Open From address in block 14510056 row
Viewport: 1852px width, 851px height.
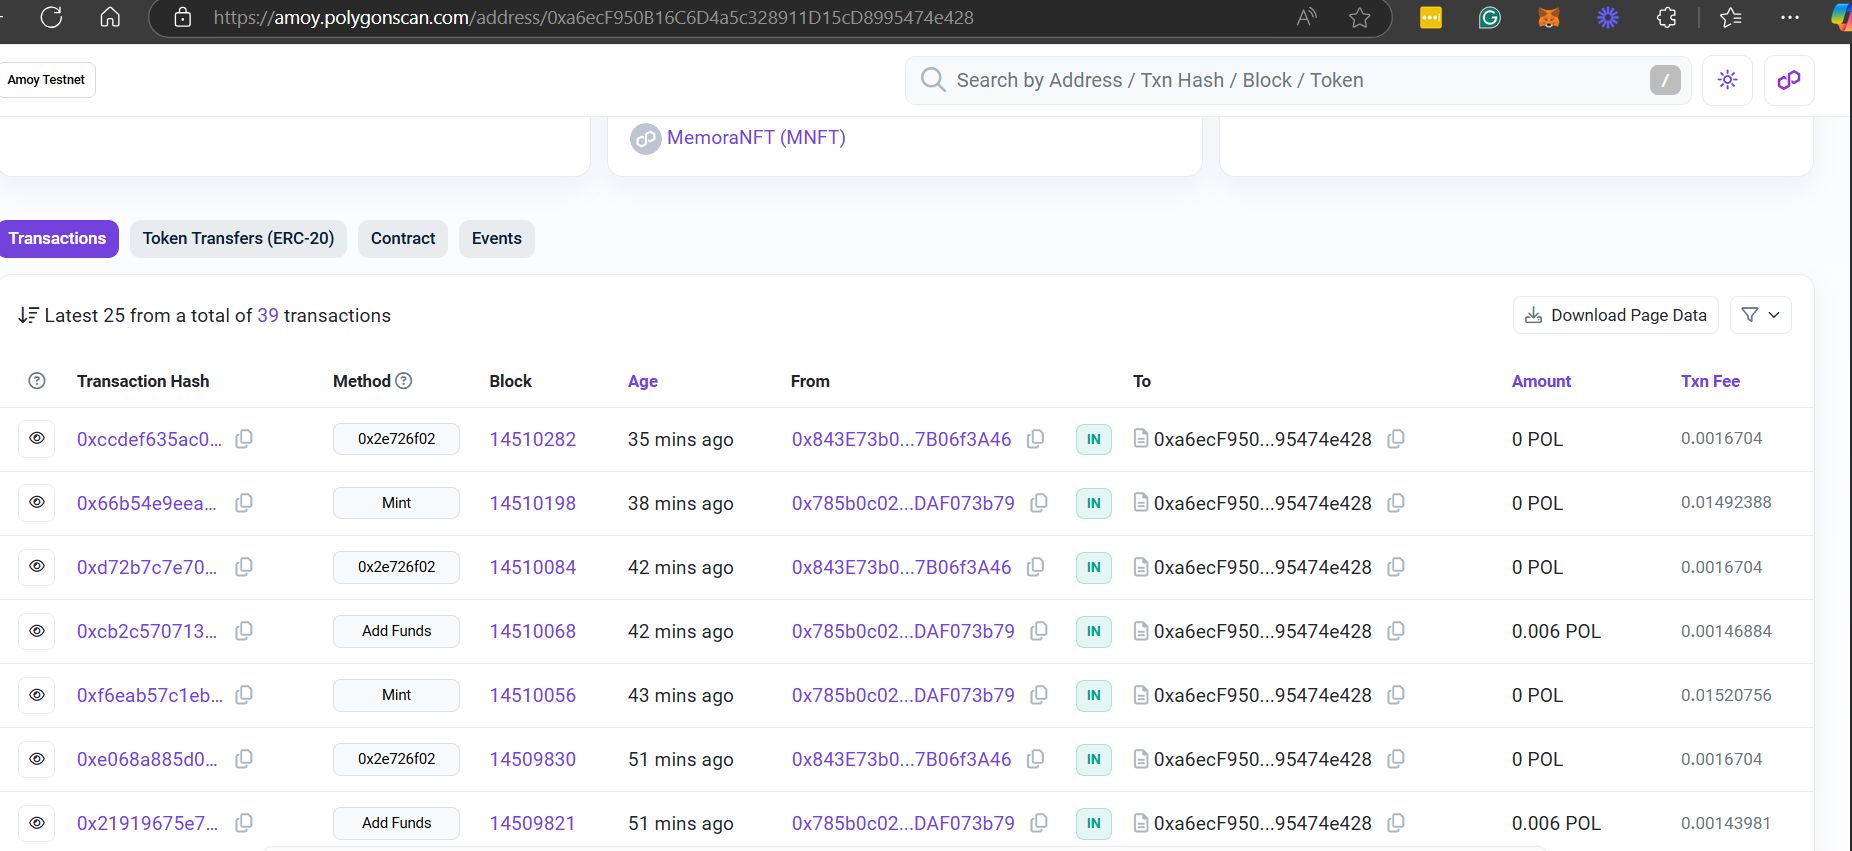(903, 695)
